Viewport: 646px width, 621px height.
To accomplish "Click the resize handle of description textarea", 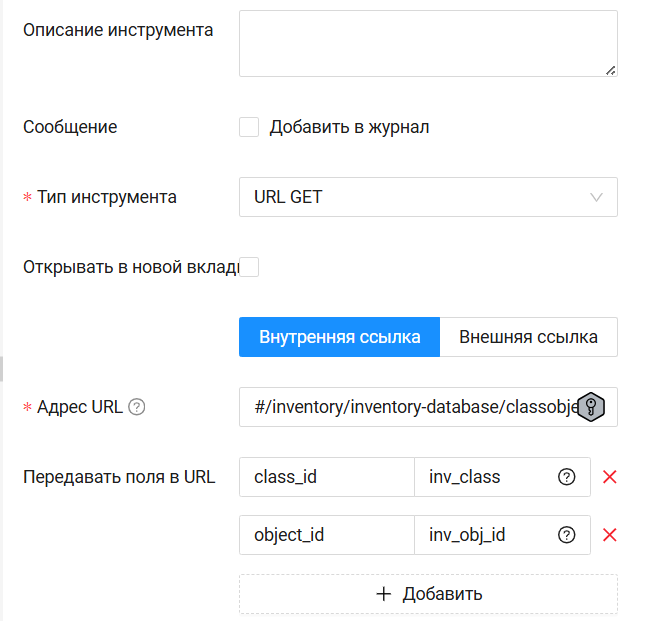I will 610,70.
